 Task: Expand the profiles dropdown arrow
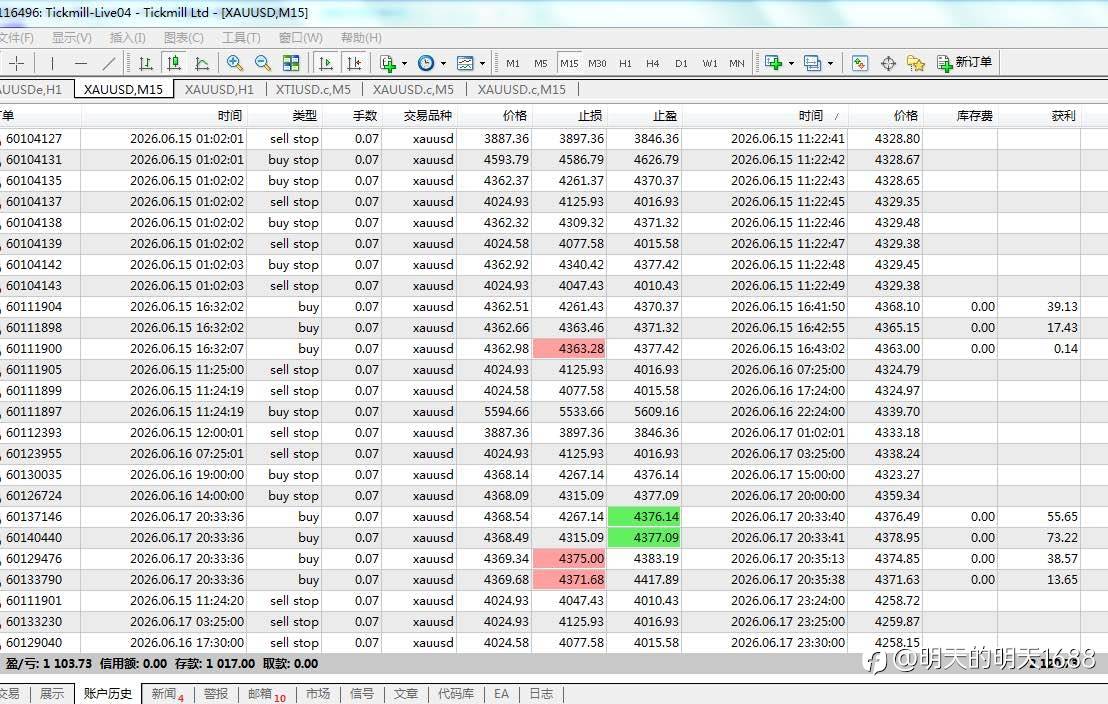(830, 63)
